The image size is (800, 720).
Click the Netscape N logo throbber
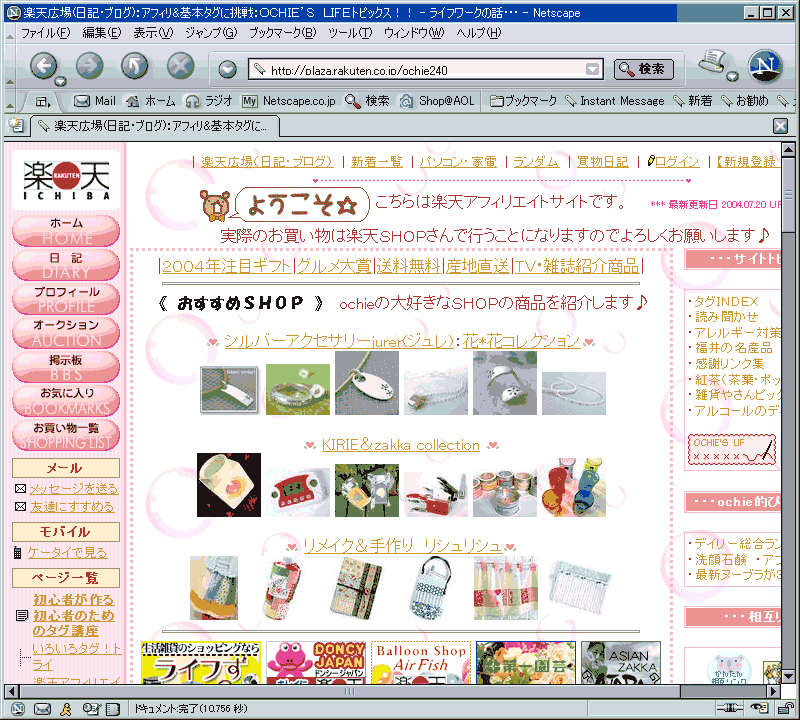click(x=765, y=66)
